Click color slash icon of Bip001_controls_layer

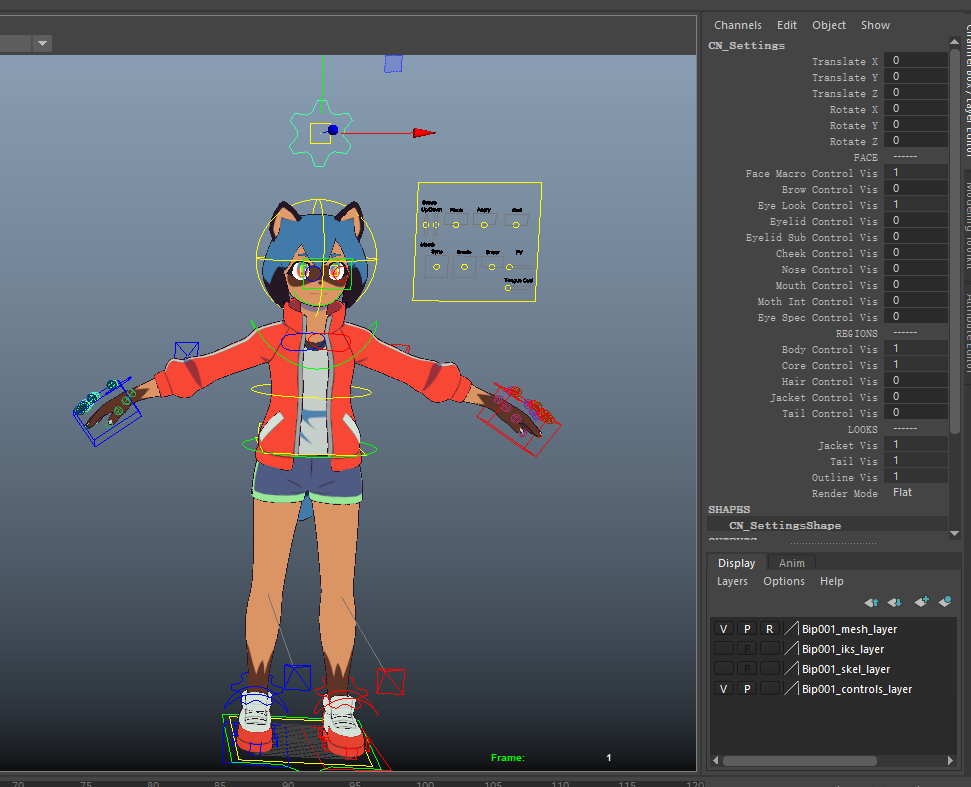point(791,690)
